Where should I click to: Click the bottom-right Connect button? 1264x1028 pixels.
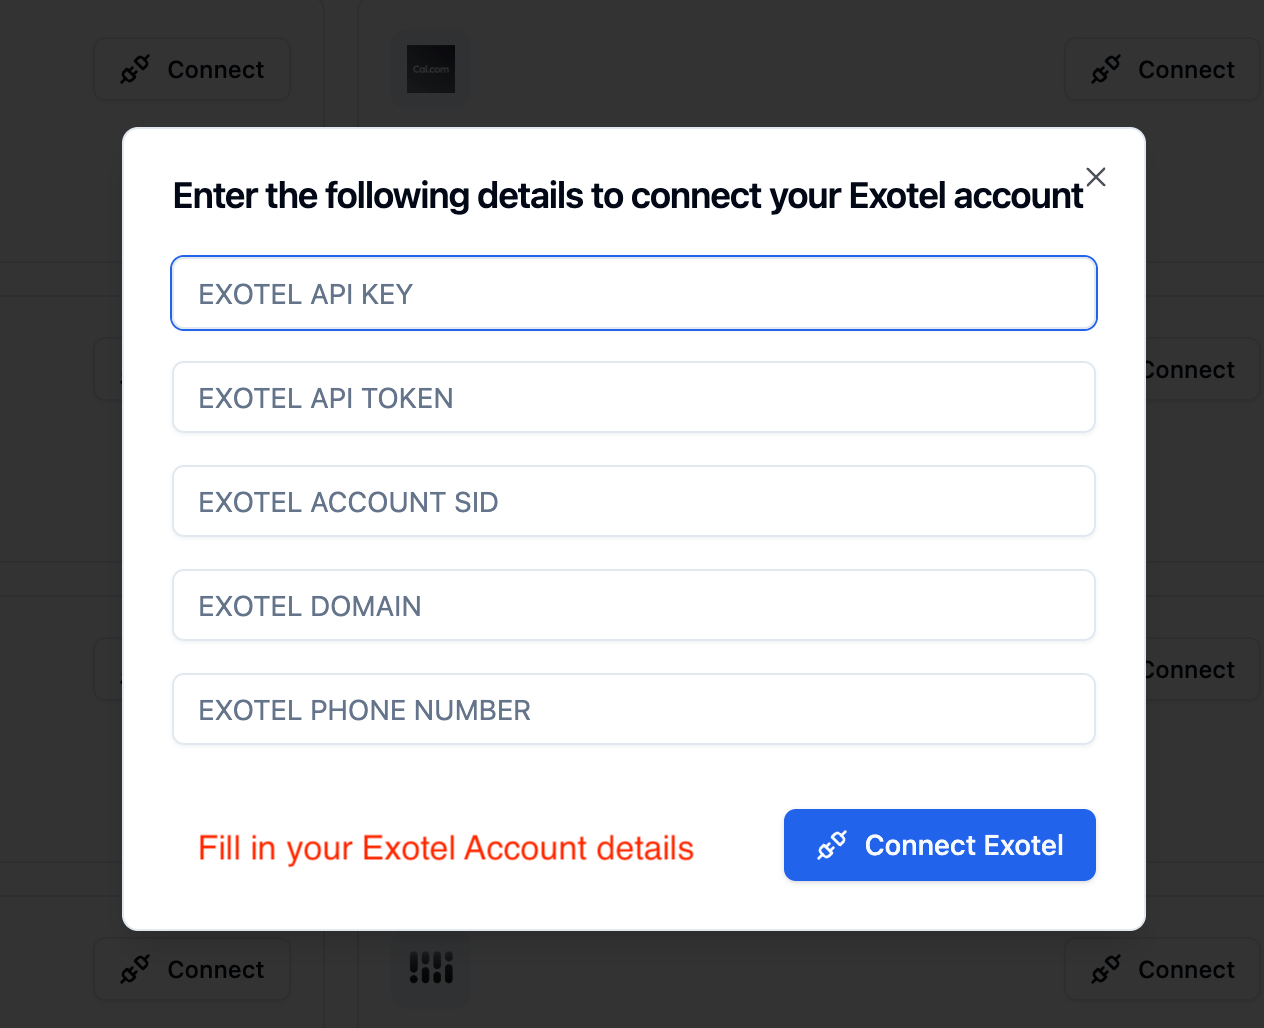coord(1162,969)
